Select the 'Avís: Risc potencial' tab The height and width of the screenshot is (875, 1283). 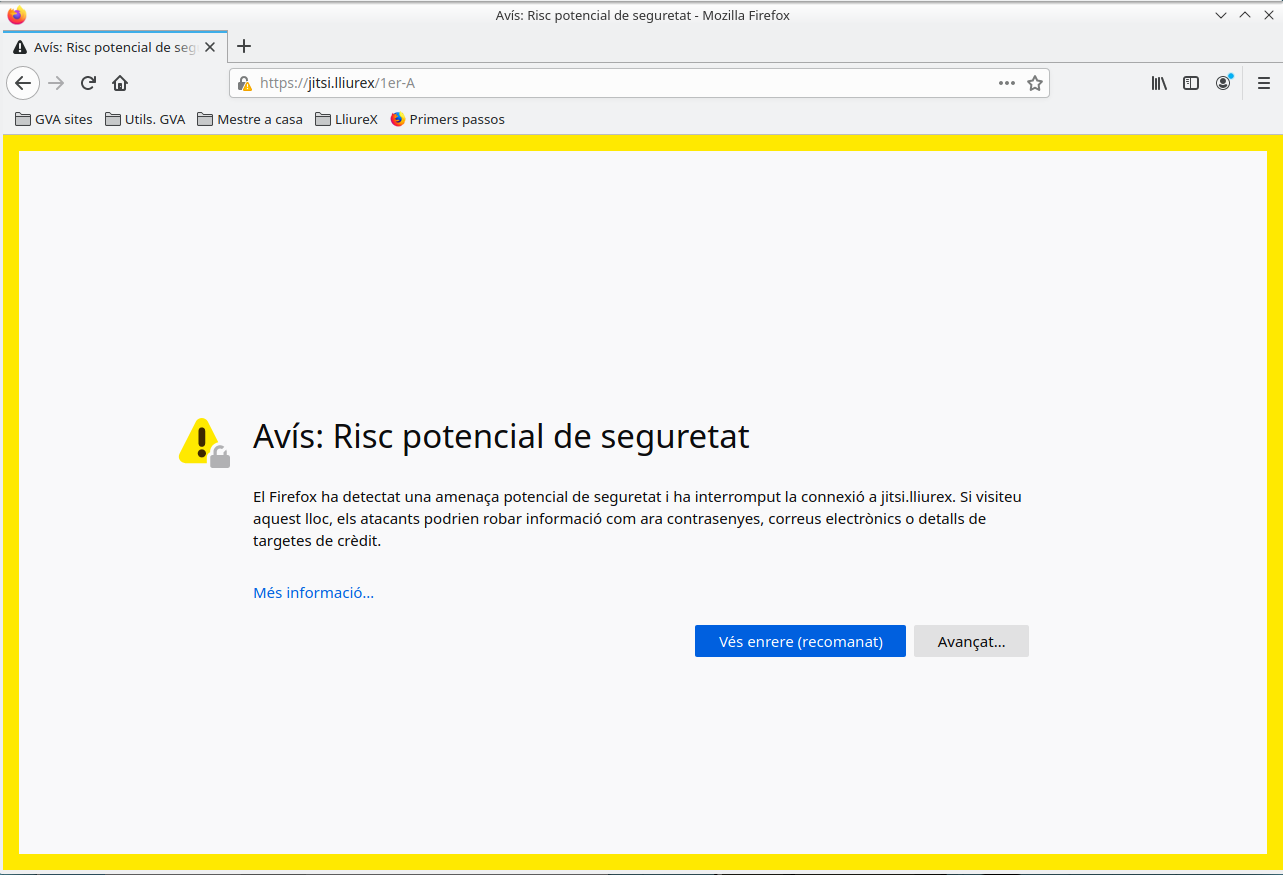click(110, 47)
